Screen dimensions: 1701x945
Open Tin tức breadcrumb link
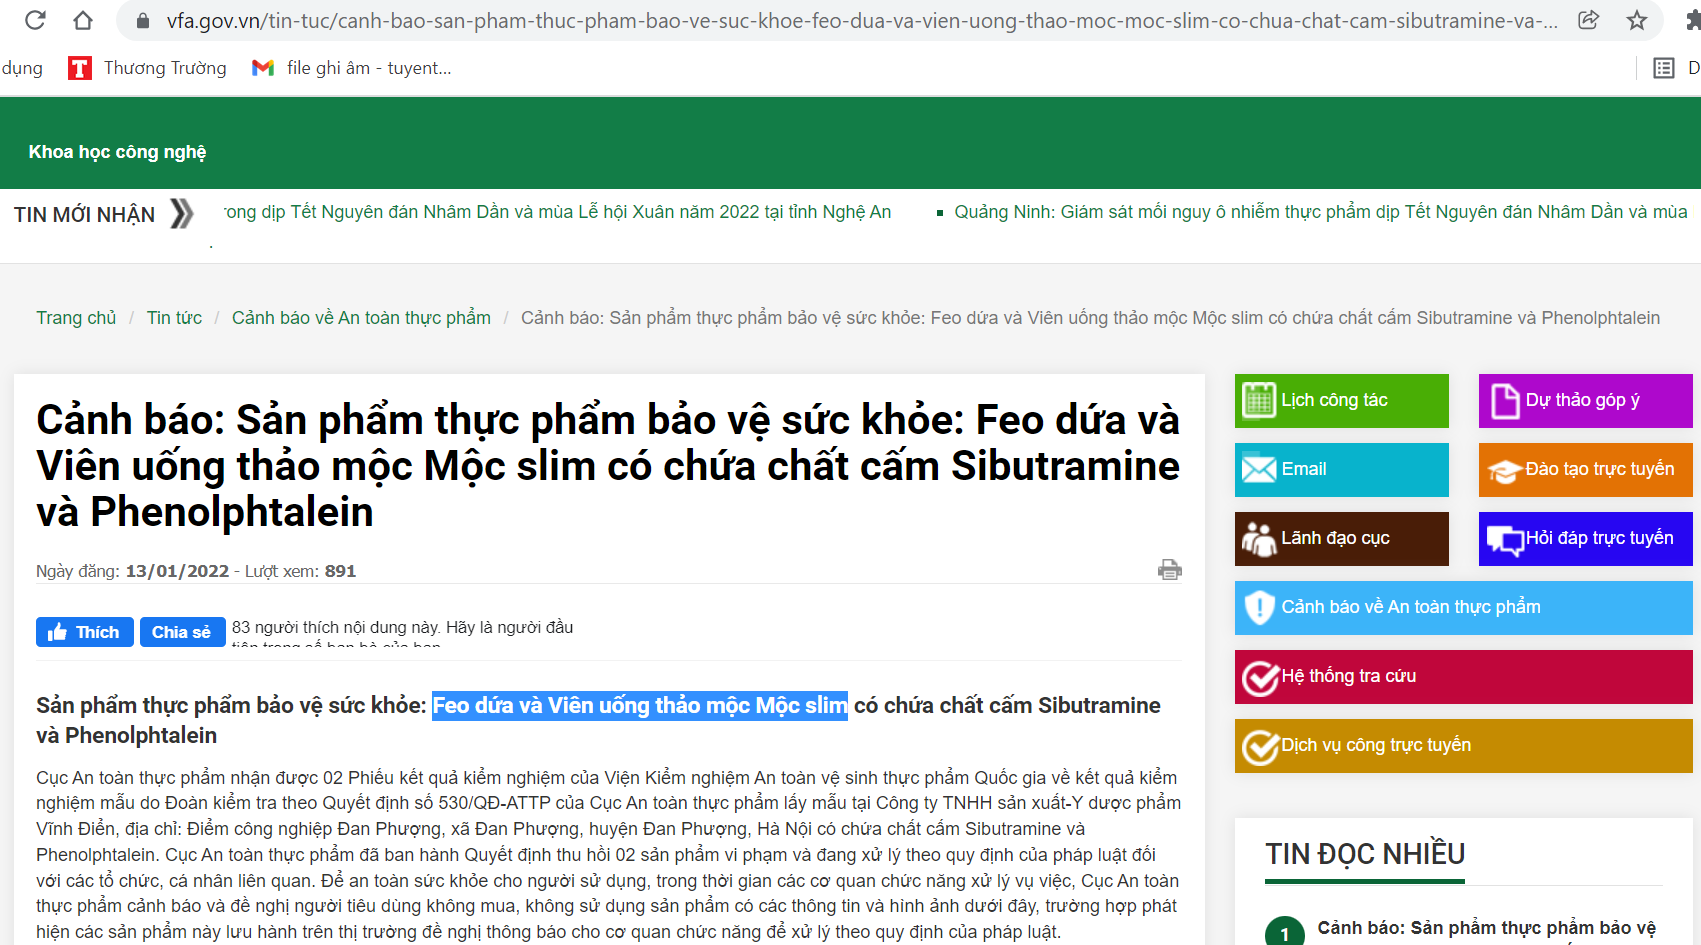174,318
